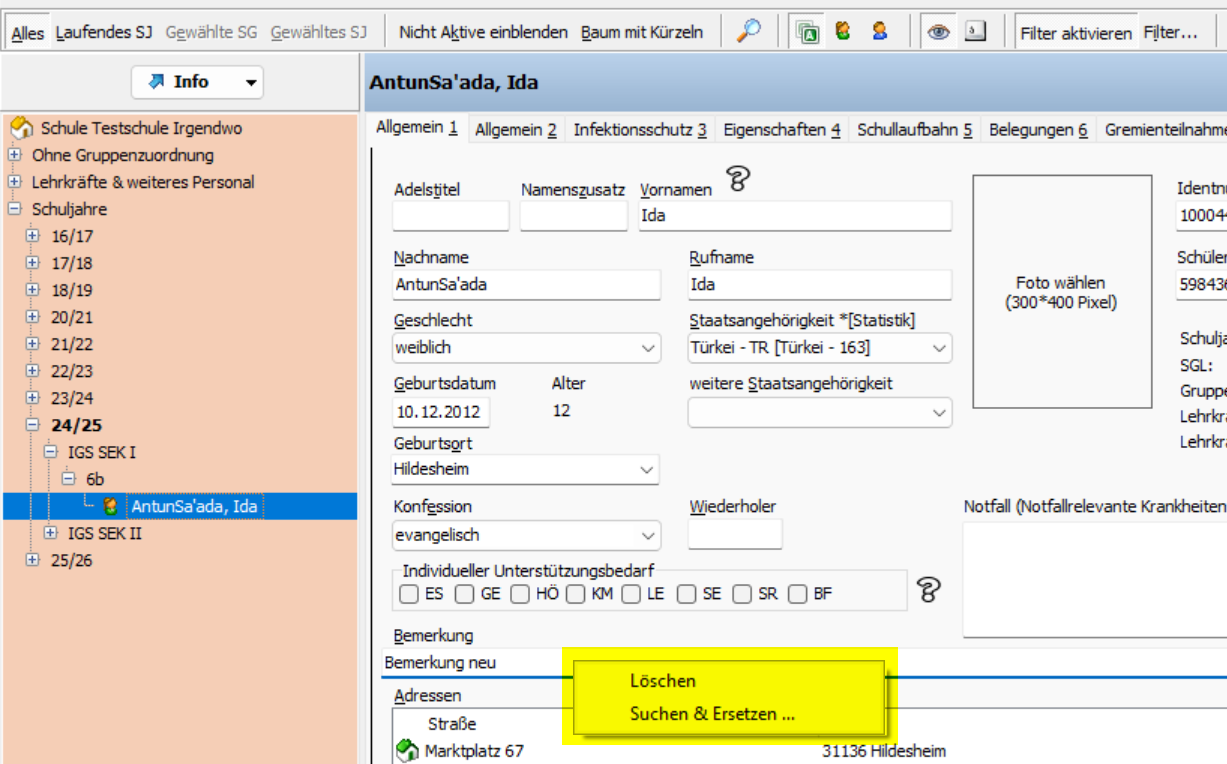Click the small key-shaped toolbar icon
The height and width of the screenshot is (764, 1227).
(x=974, y=31)
